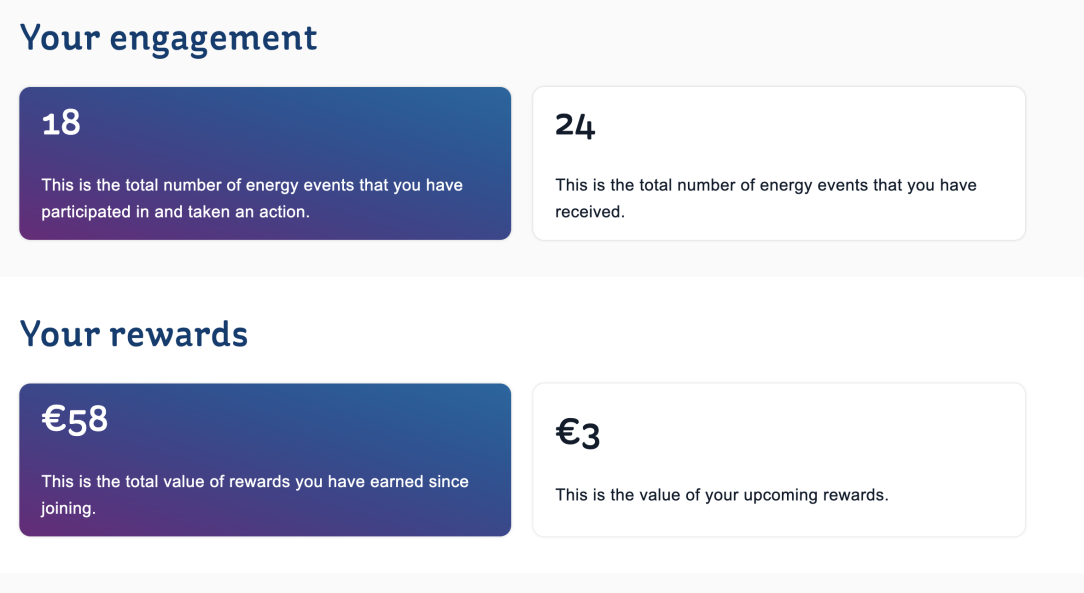Click the 'participated in and taken an action' text
The width and height of the screenshot is (1084, 593).
tap(175, 211)
